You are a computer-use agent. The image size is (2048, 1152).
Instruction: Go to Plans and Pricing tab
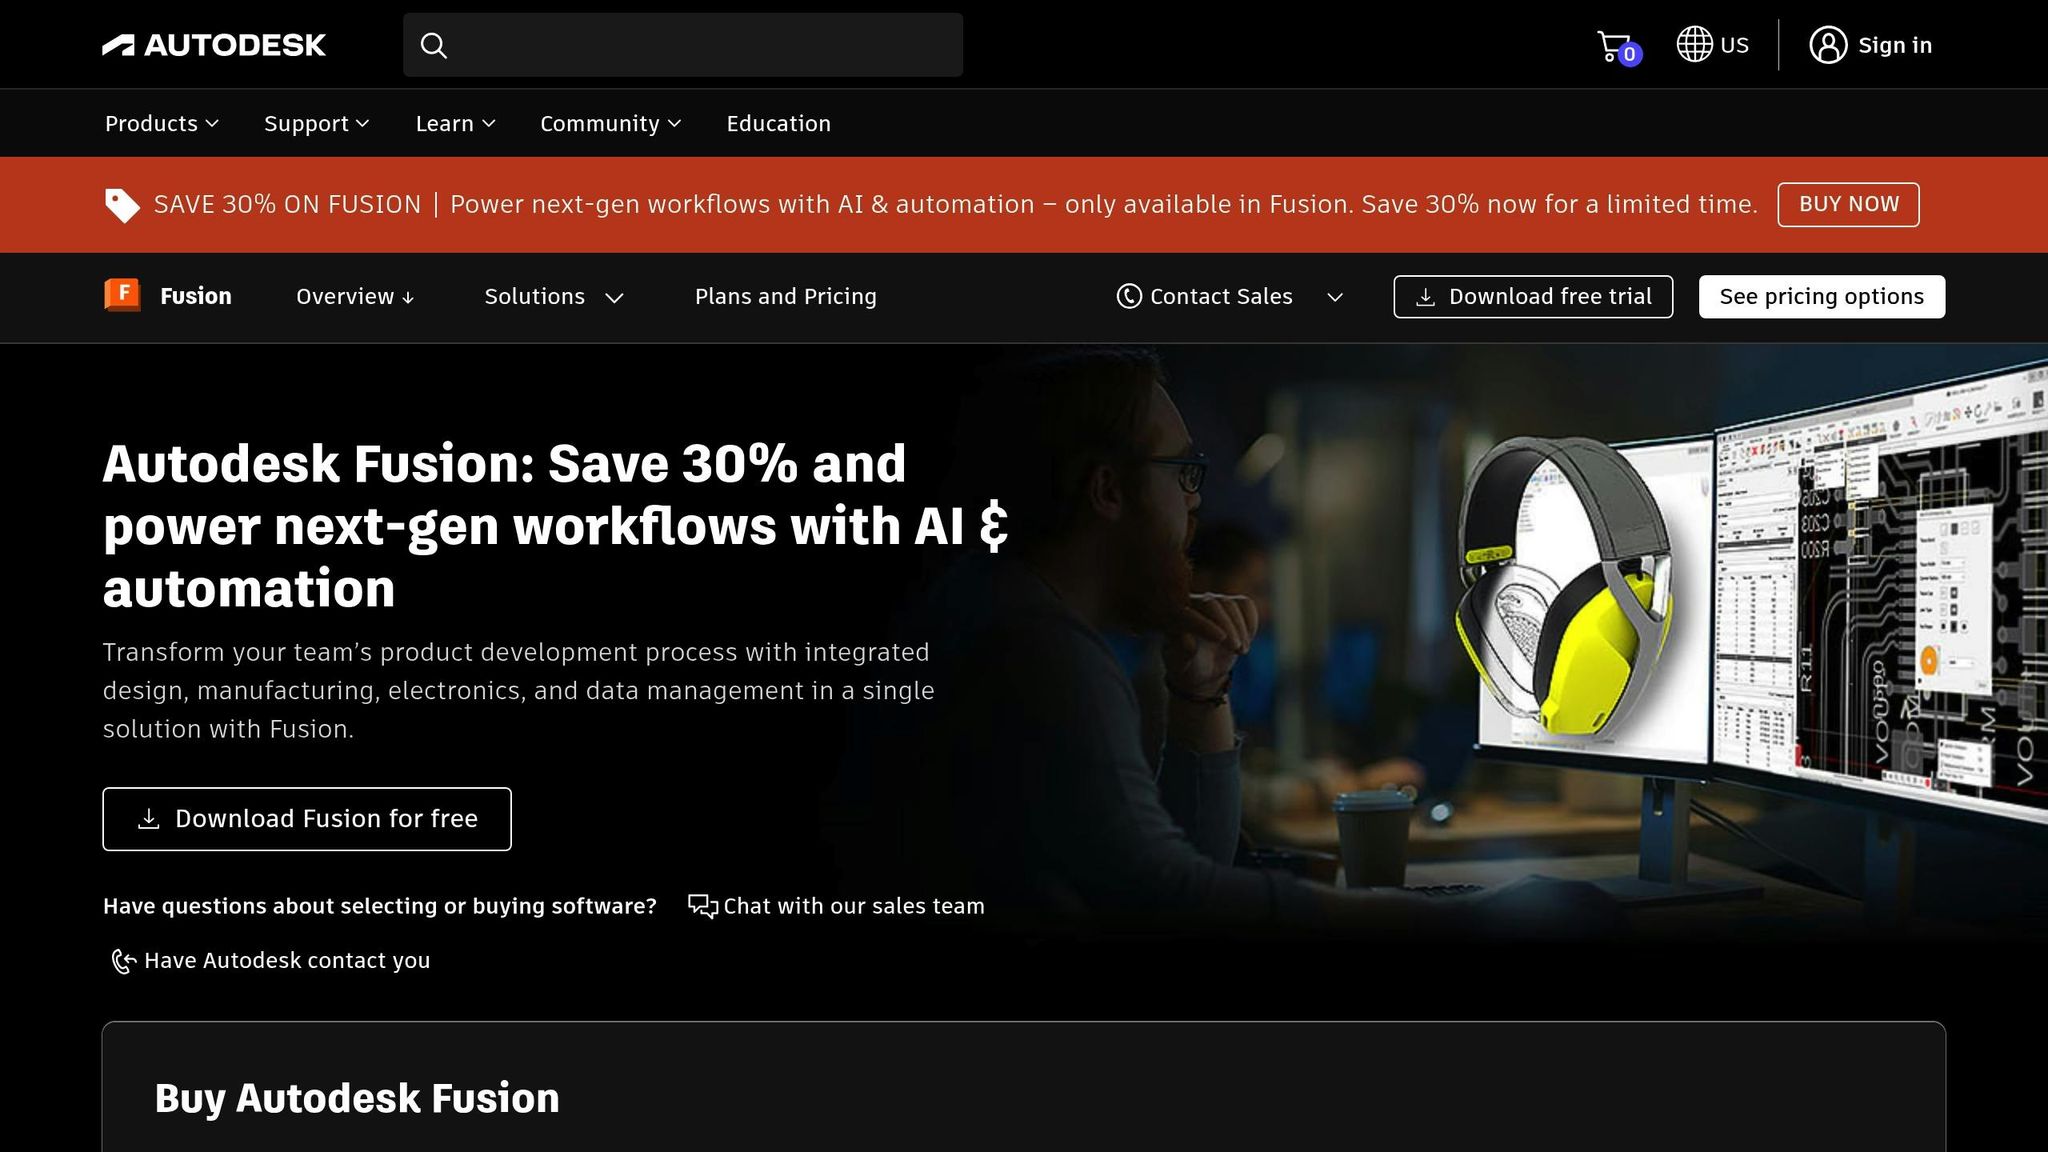[785, 297]
